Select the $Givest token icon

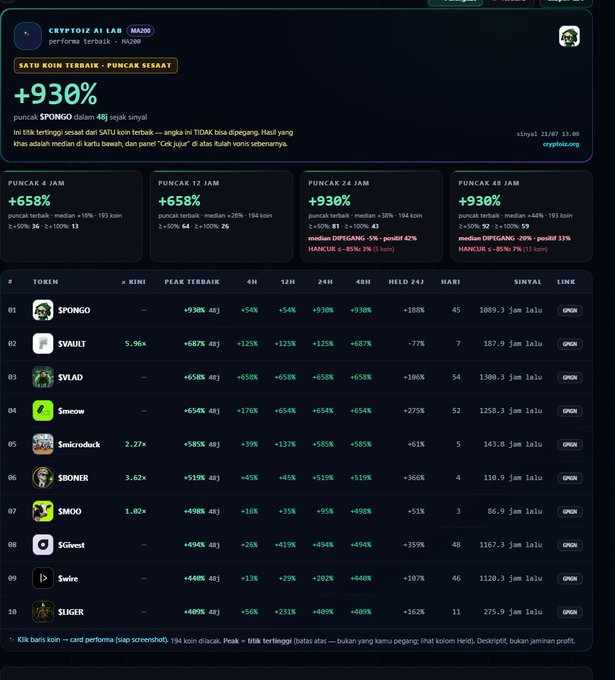43,545
